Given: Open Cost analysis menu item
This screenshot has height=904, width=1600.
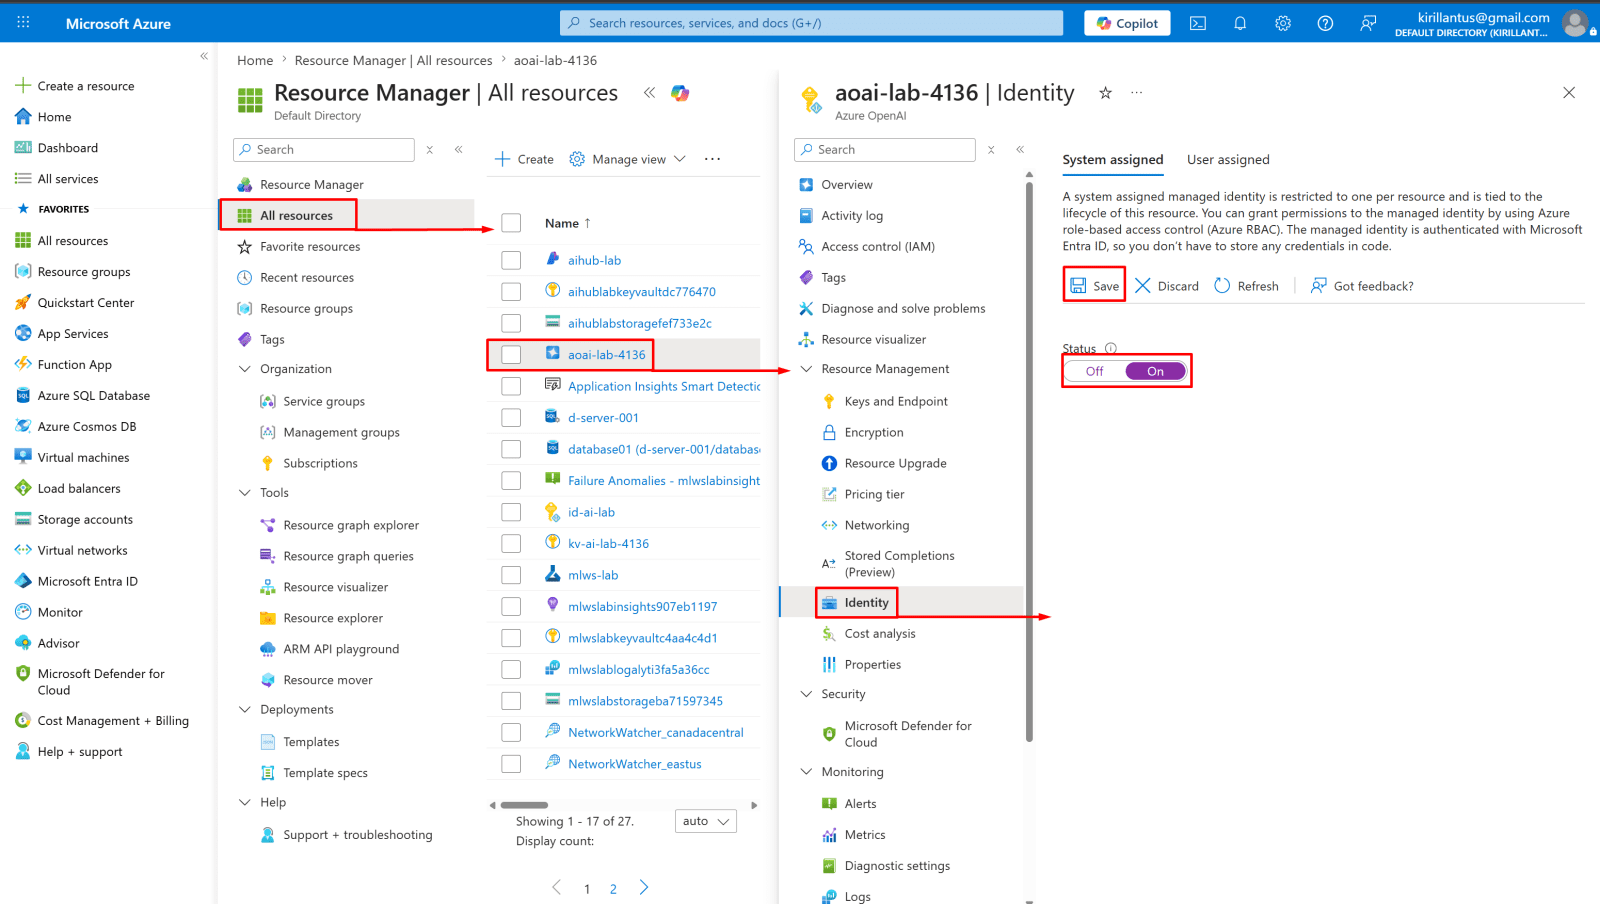Looking at the screenshot, I should [x=880, y=634].
